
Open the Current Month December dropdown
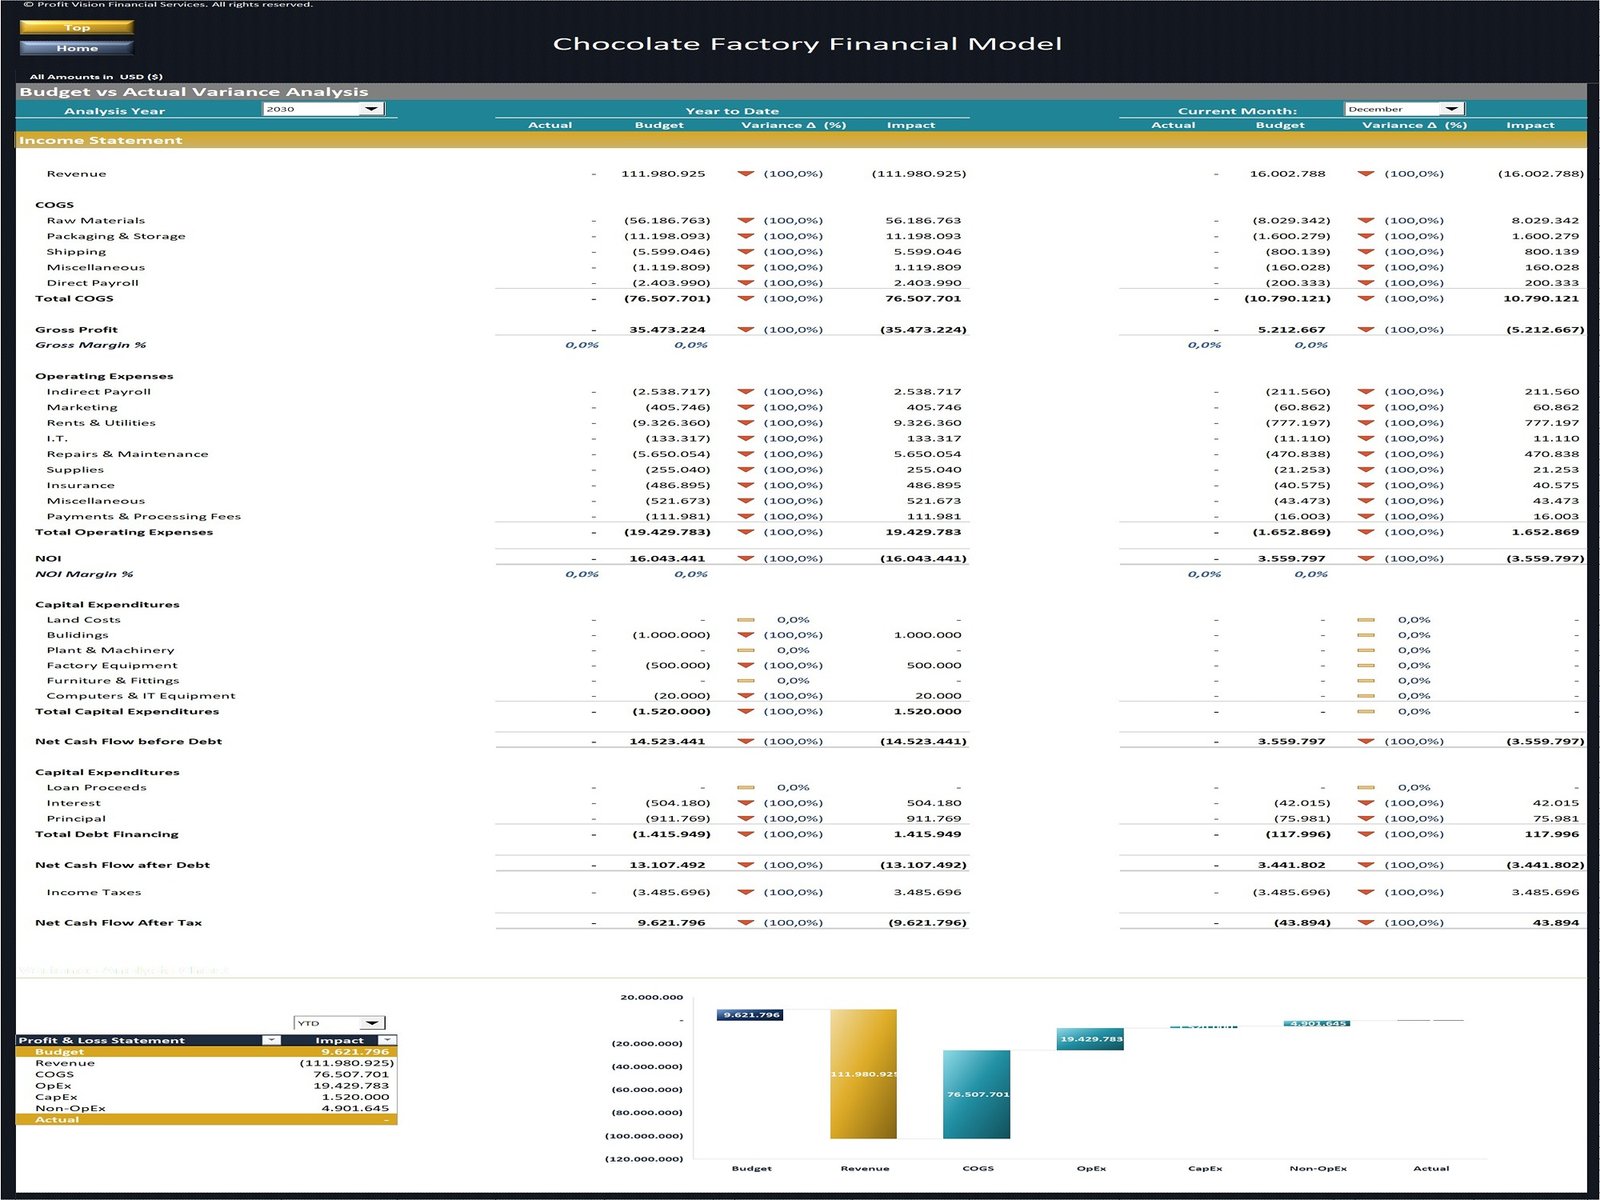(1452, 109)
